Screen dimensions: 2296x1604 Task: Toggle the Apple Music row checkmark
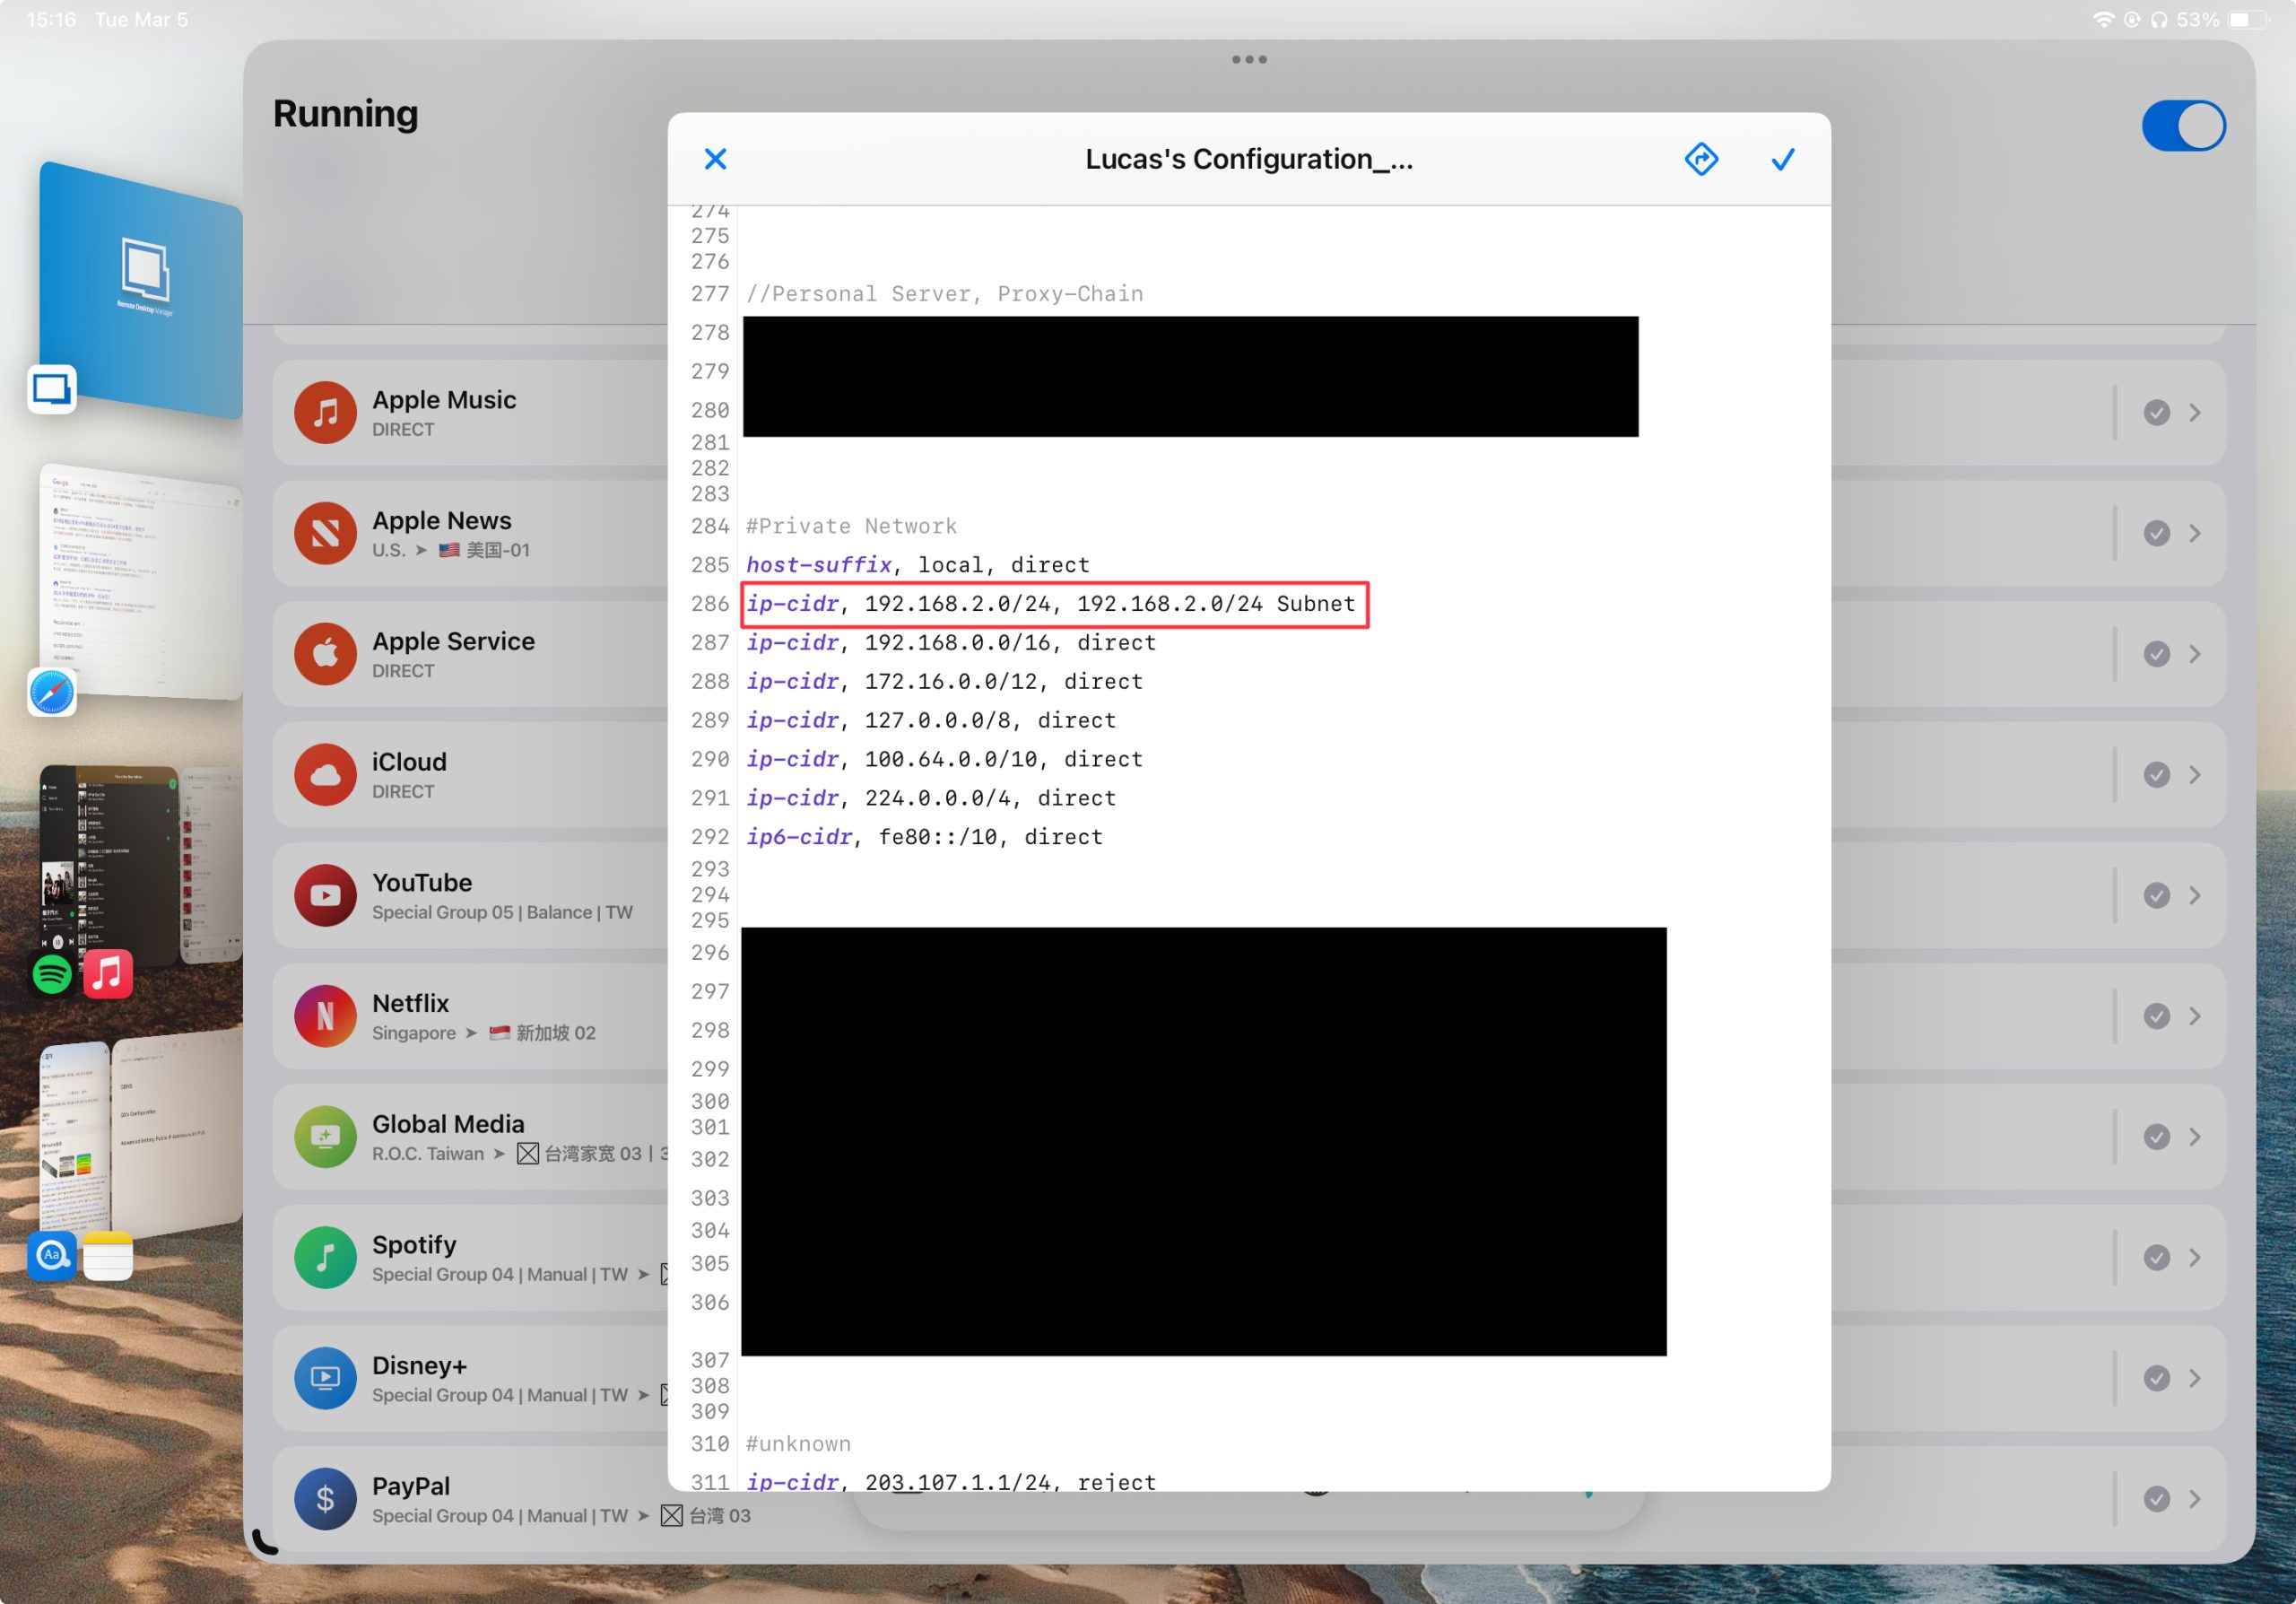[x=2156, y=412]
